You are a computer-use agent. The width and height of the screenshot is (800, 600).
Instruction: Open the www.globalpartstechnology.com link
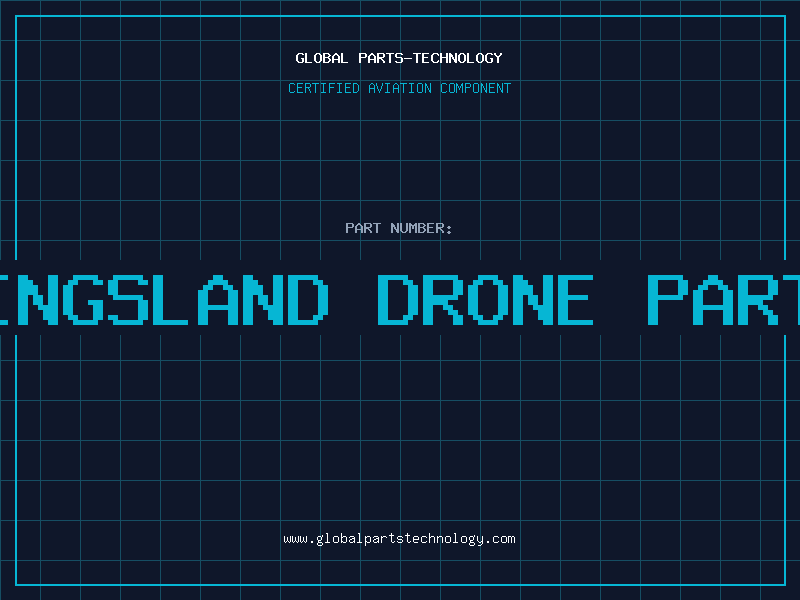click(399, 539)
